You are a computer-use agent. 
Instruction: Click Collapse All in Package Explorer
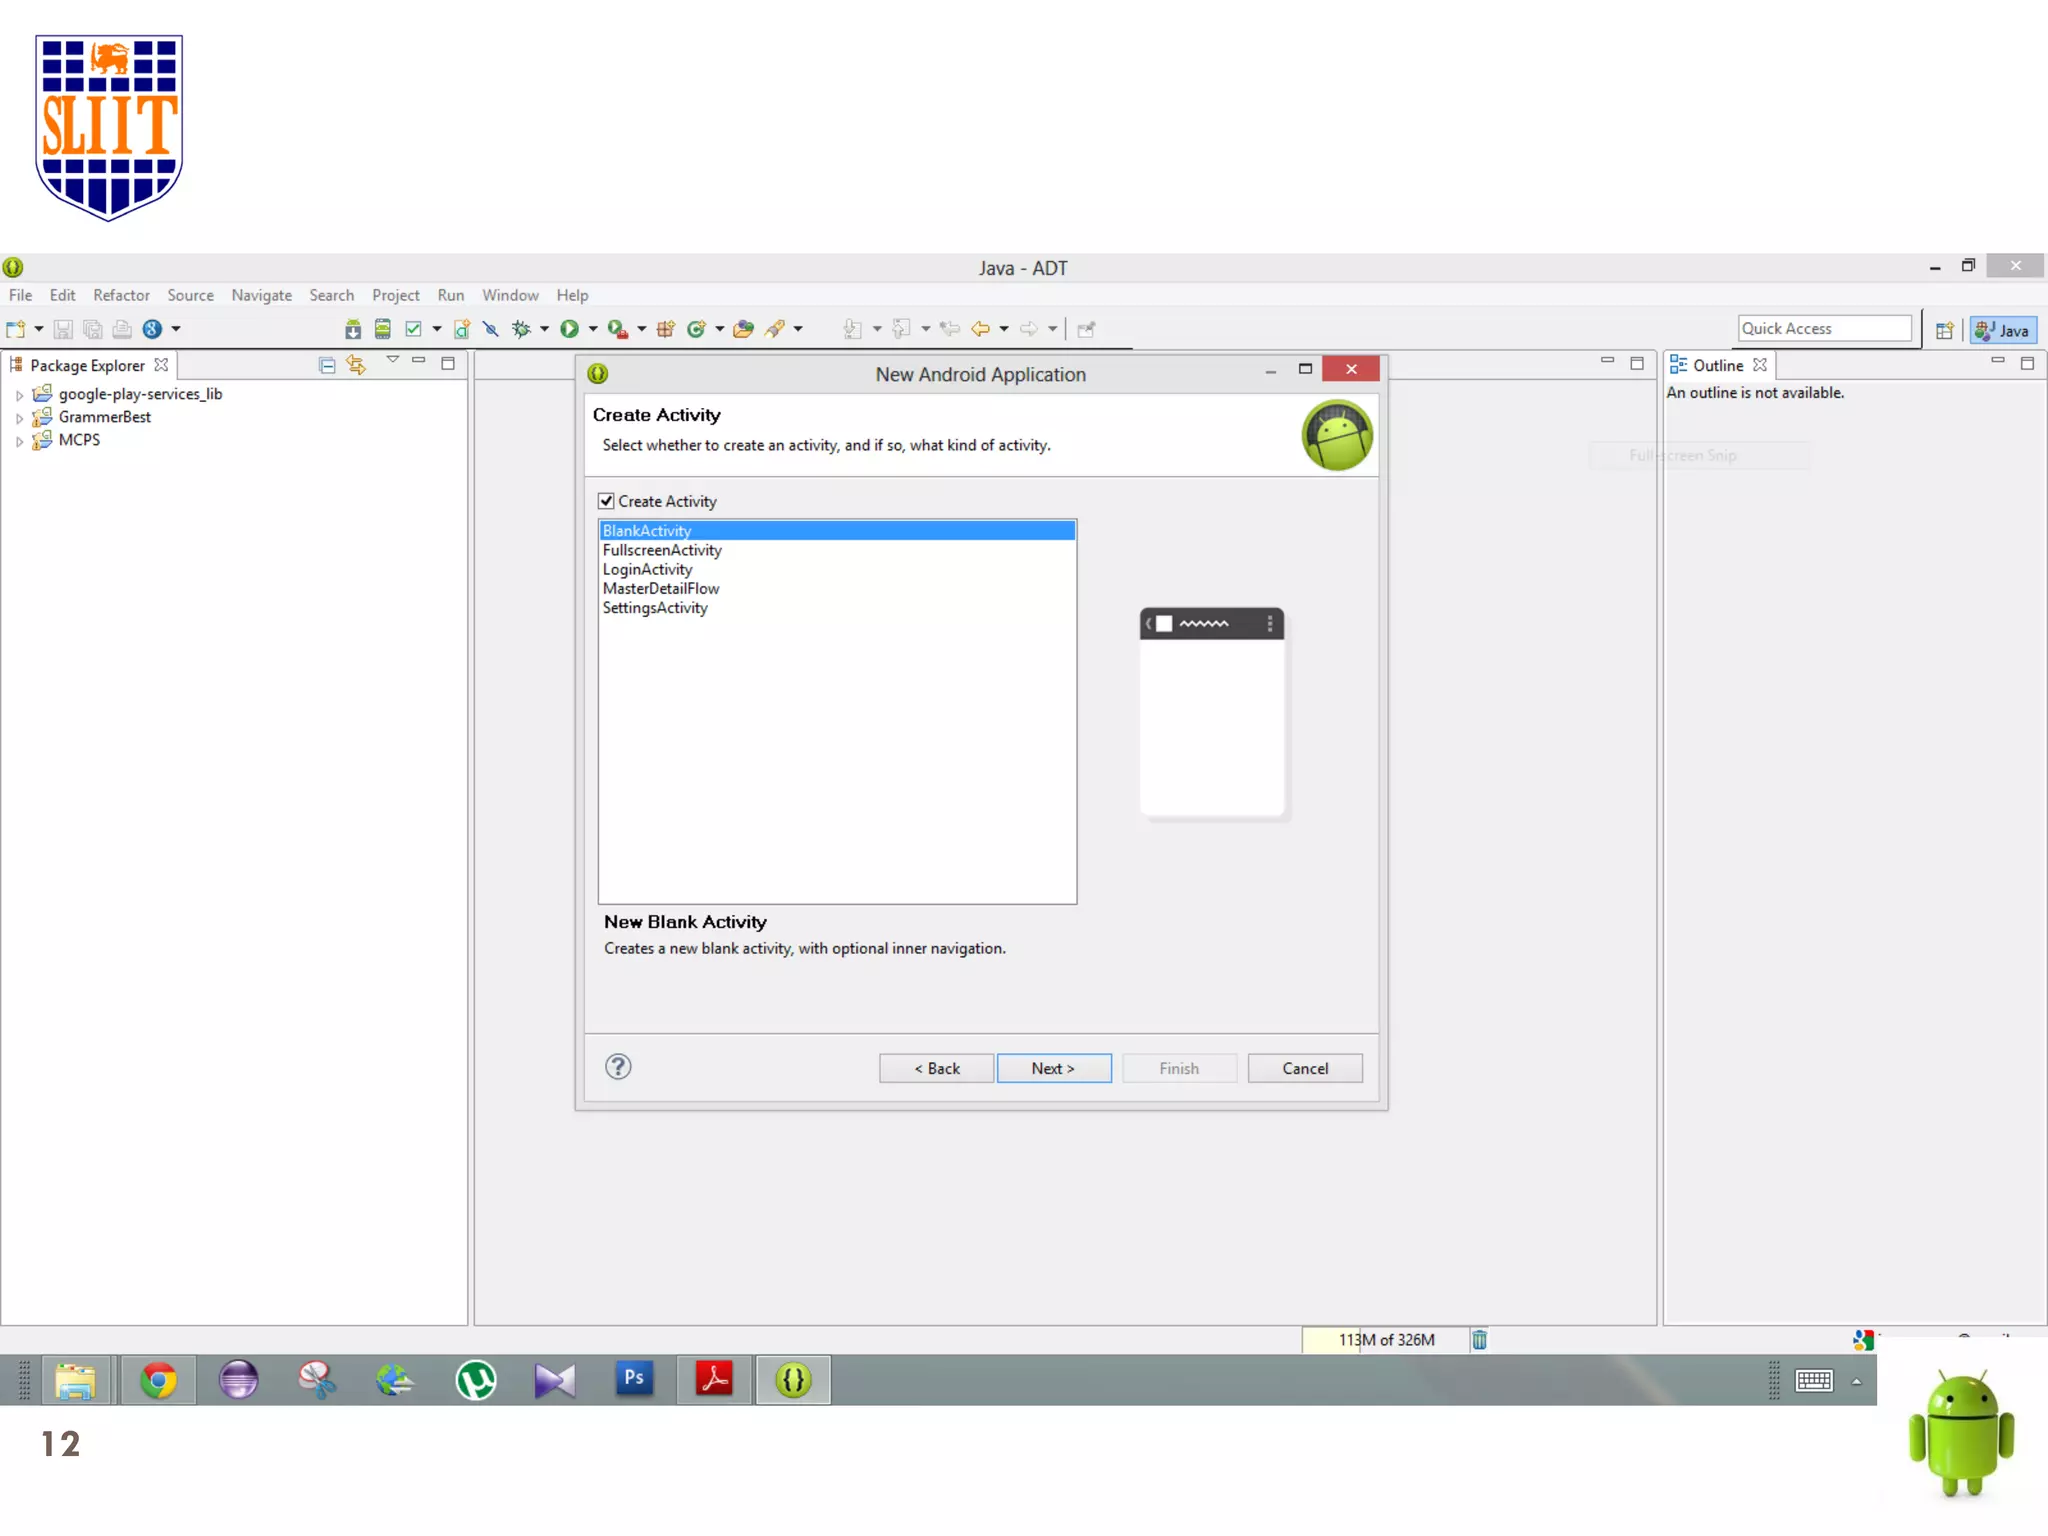[x=326, y=365]
